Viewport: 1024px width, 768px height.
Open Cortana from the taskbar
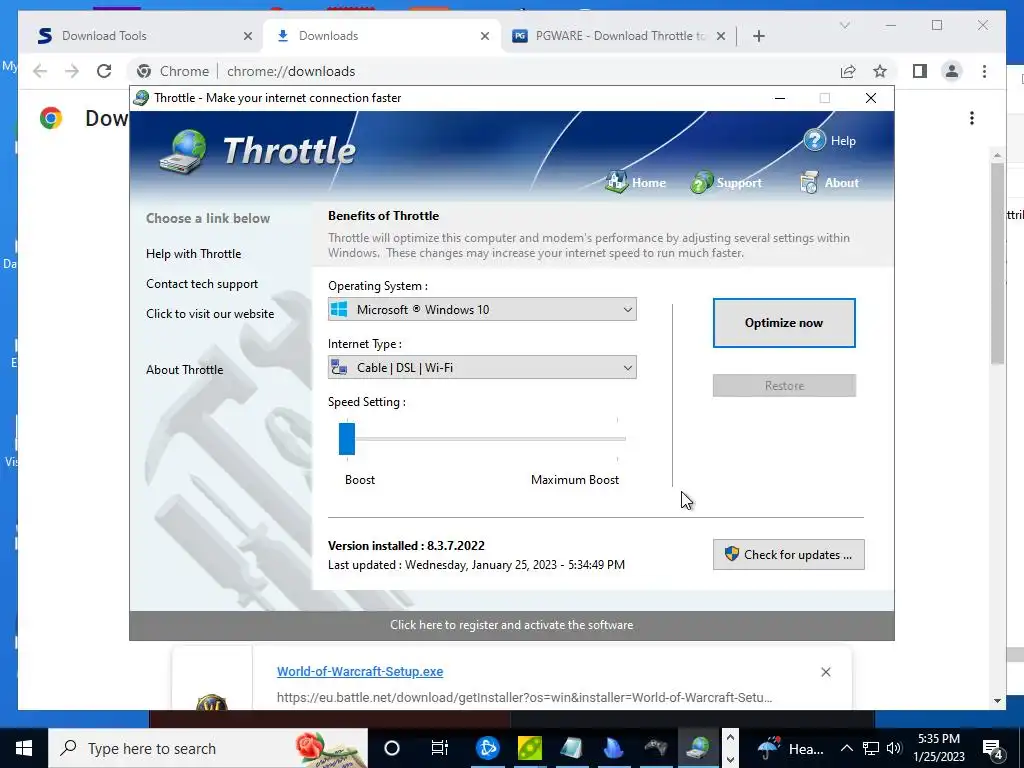pos(391,748)
